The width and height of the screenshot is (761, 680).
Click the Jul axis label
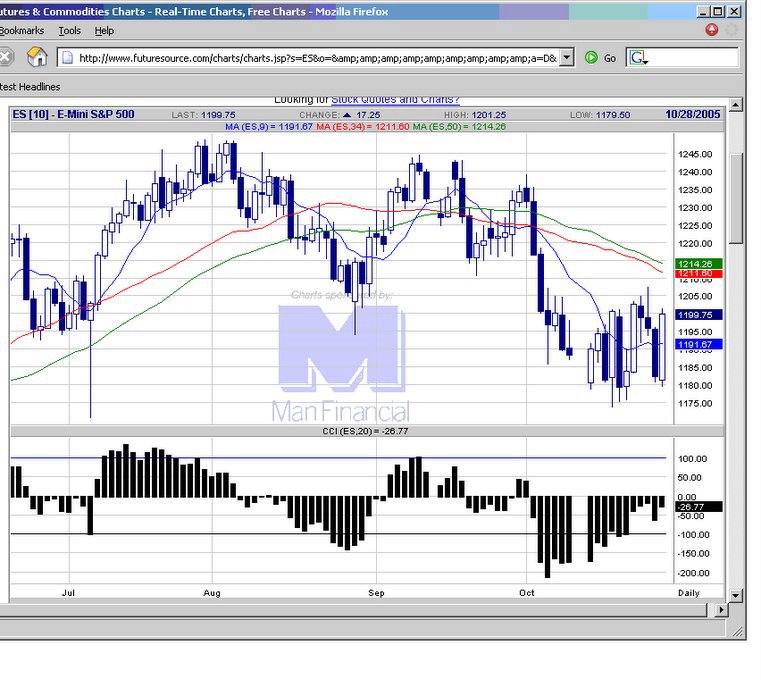[68, 593]
